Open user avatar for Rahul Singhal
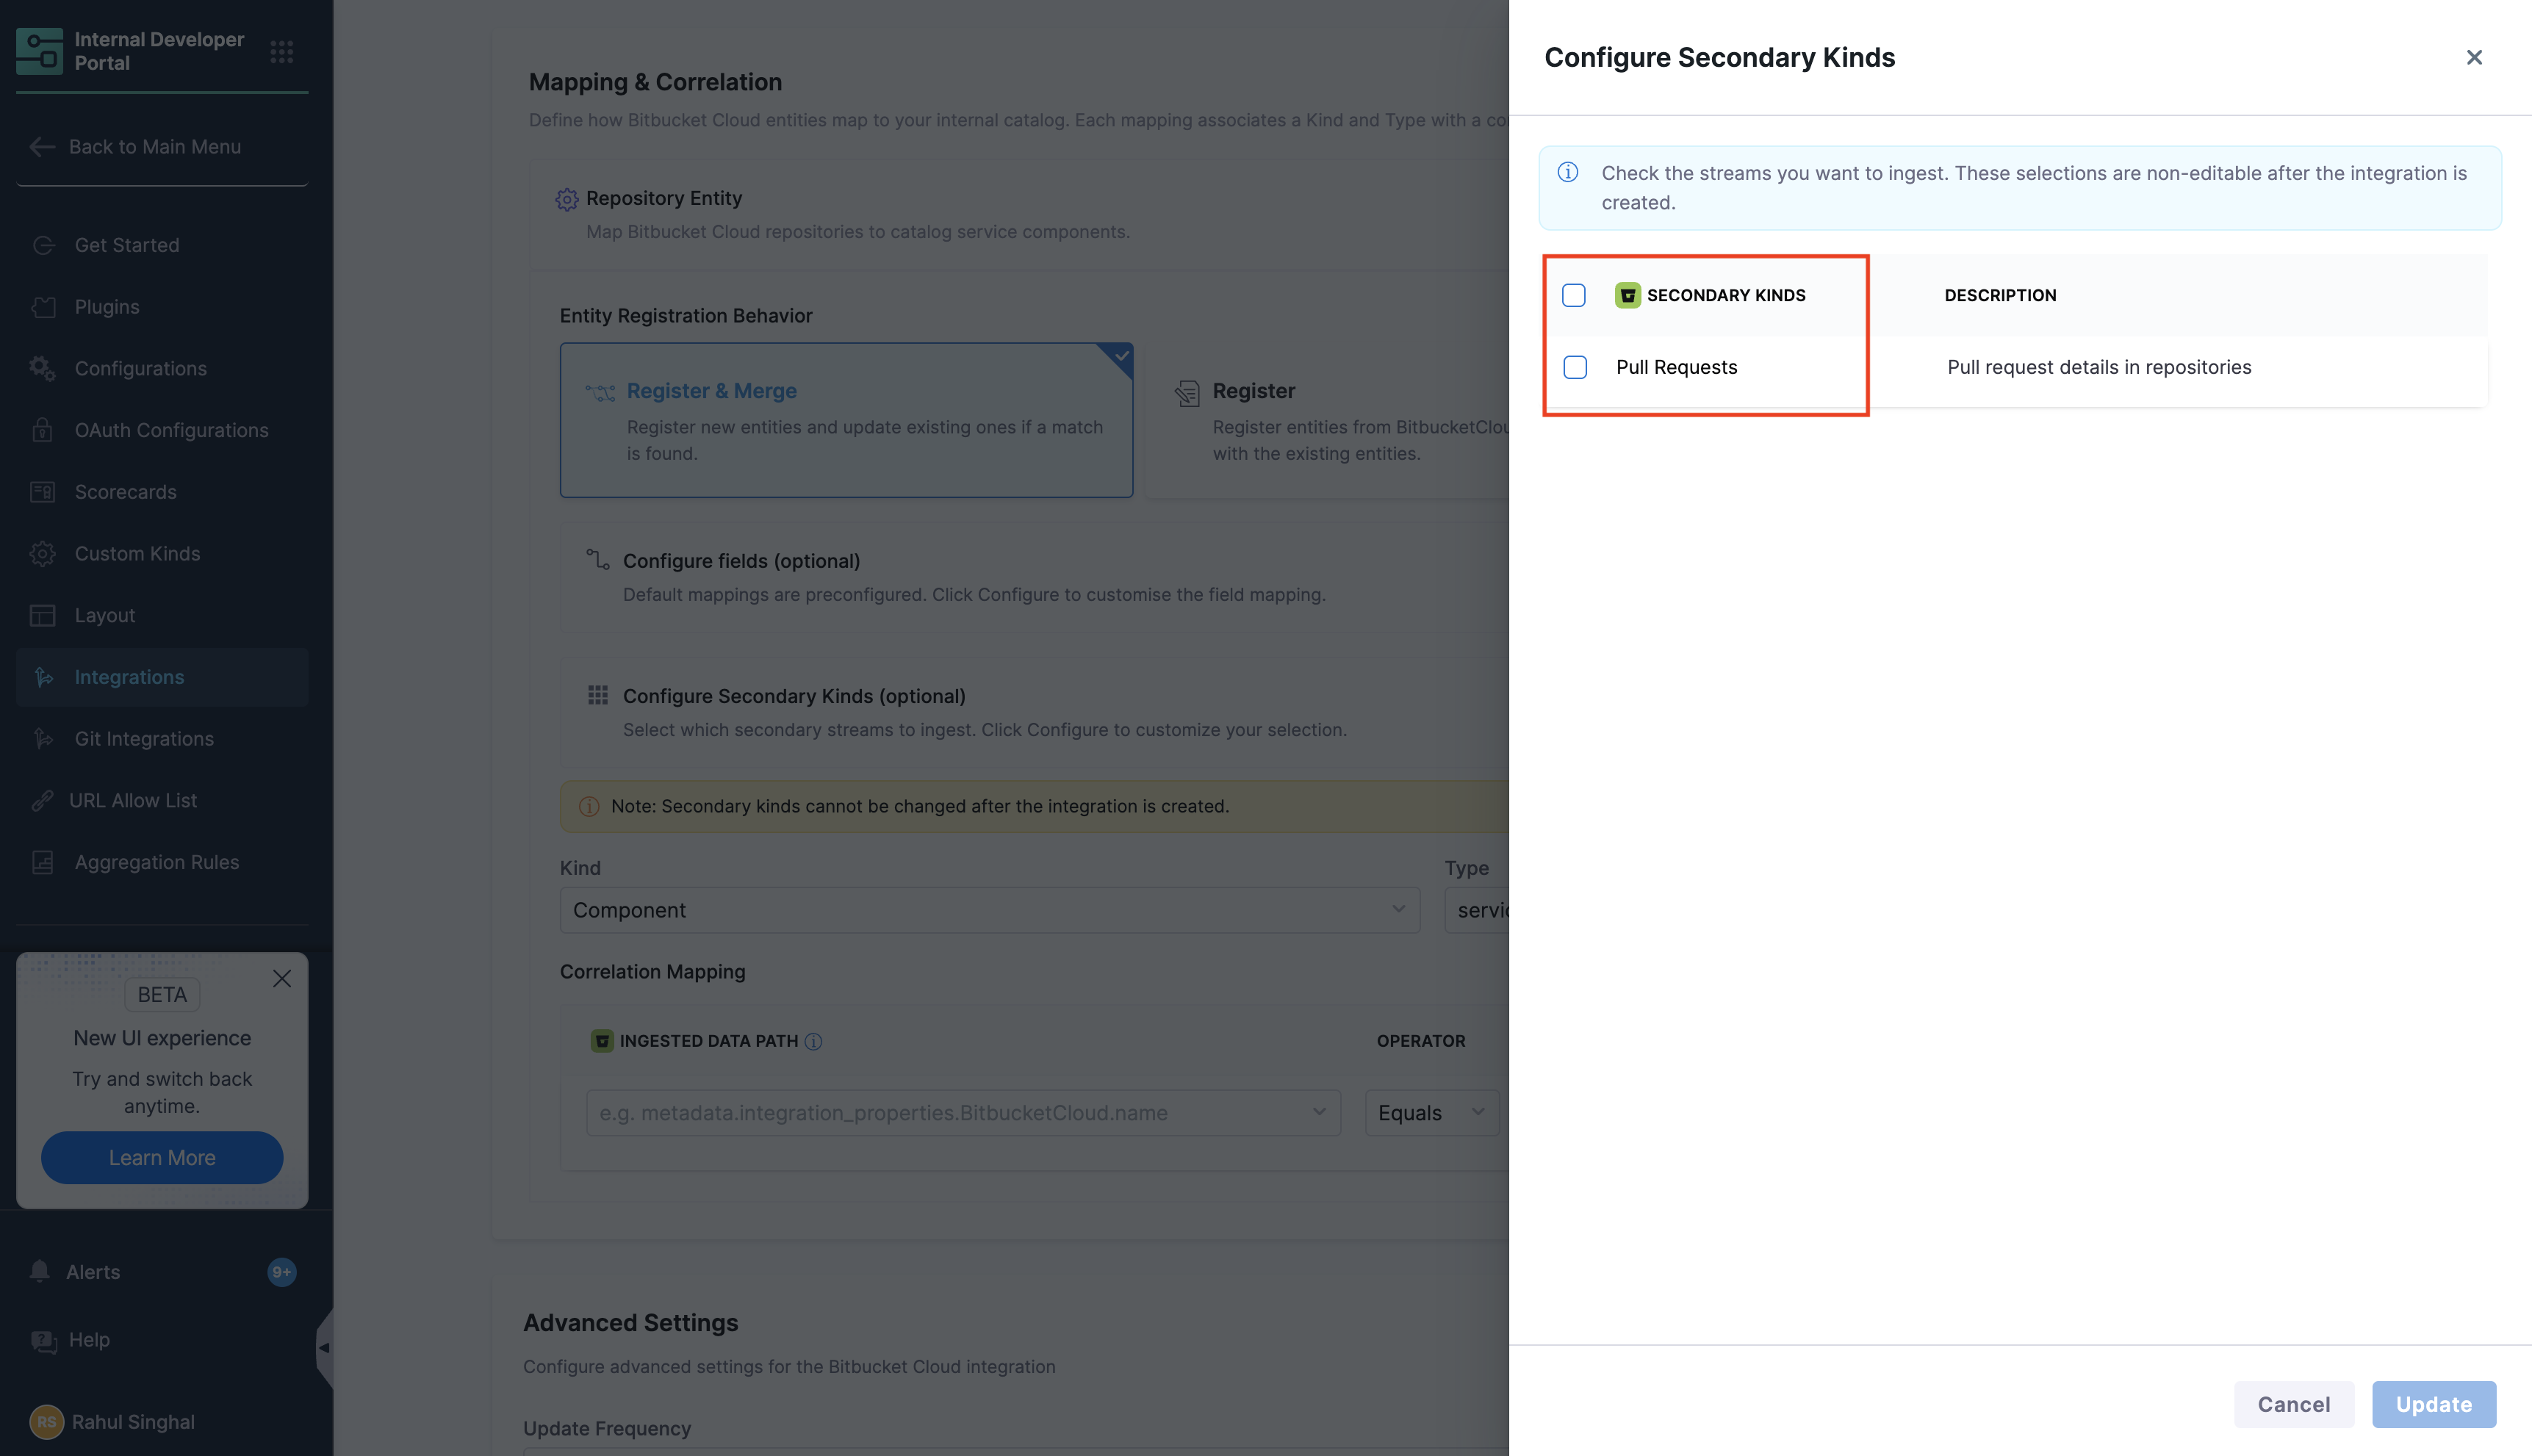 (46, 1421)
